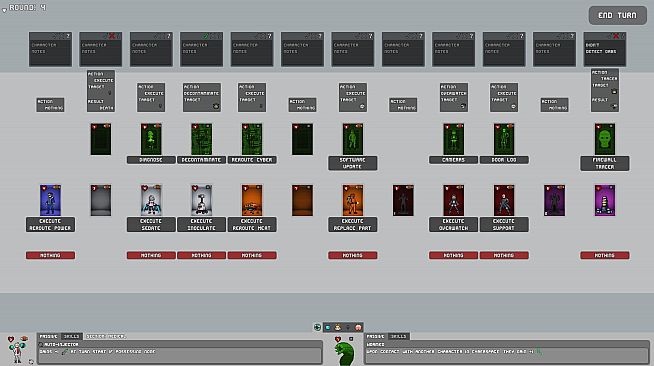Open the green Cameras cyber card
654x366 pixels.
(x=453, y=139)
